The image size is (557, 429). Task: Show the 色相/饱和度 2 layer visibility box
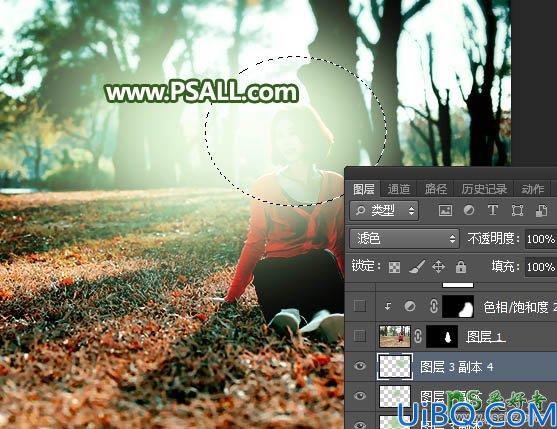(360, 306)
